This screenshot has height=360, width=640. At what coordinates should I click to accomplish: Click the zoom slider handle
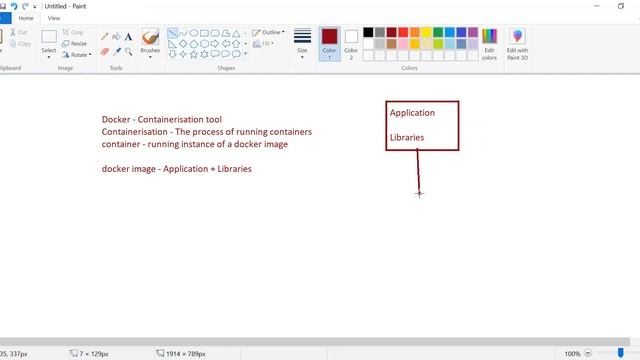(x=620, y=353)
